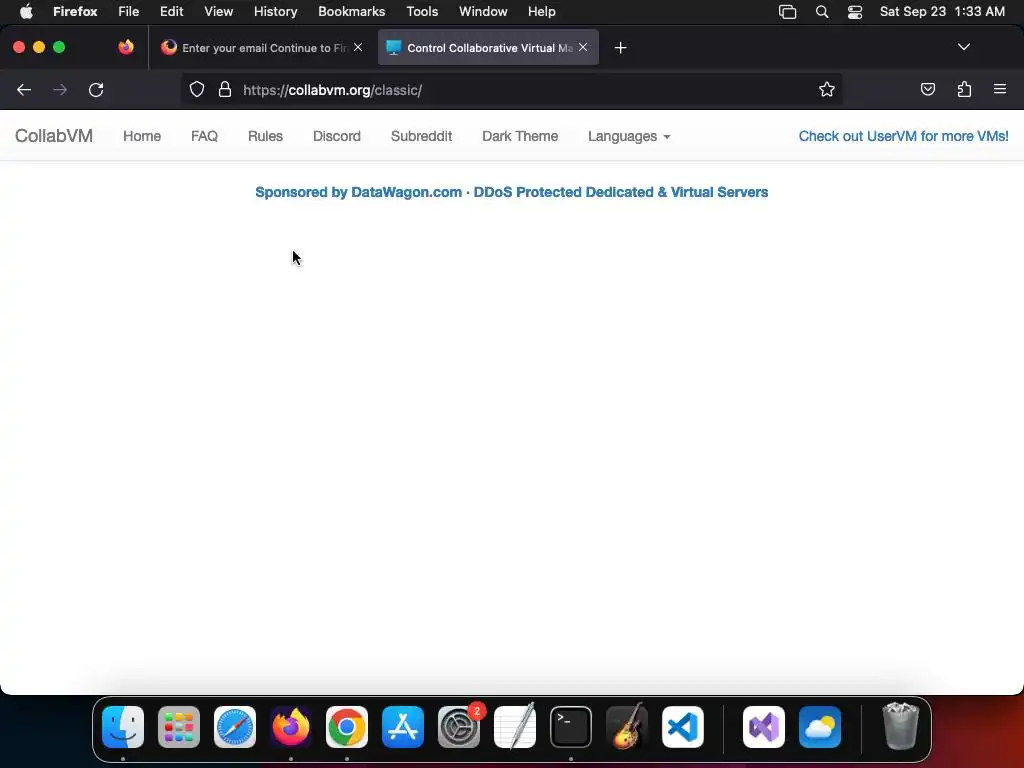
Task: Open the Window menu
Action: [483, 12]
